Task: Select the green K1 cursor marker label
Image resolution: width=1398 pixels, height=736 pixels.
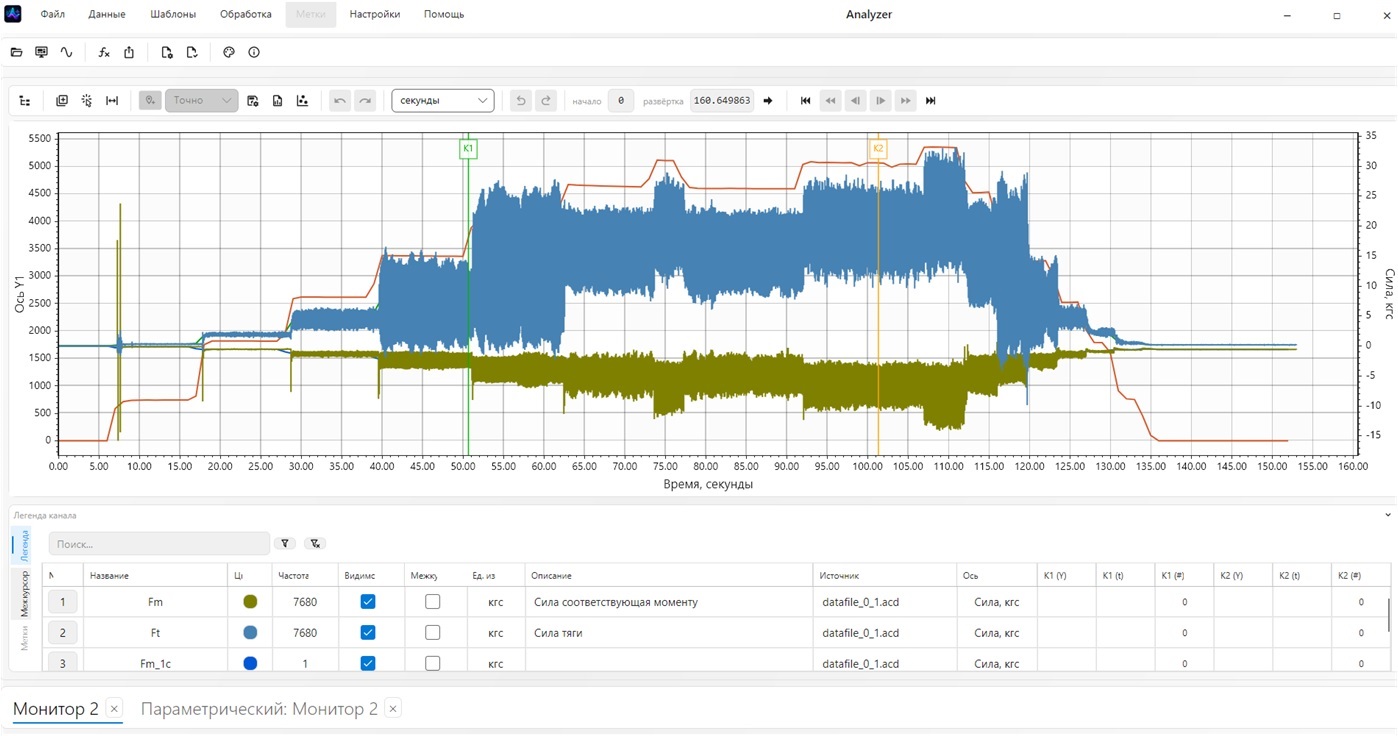Action: 468,149
